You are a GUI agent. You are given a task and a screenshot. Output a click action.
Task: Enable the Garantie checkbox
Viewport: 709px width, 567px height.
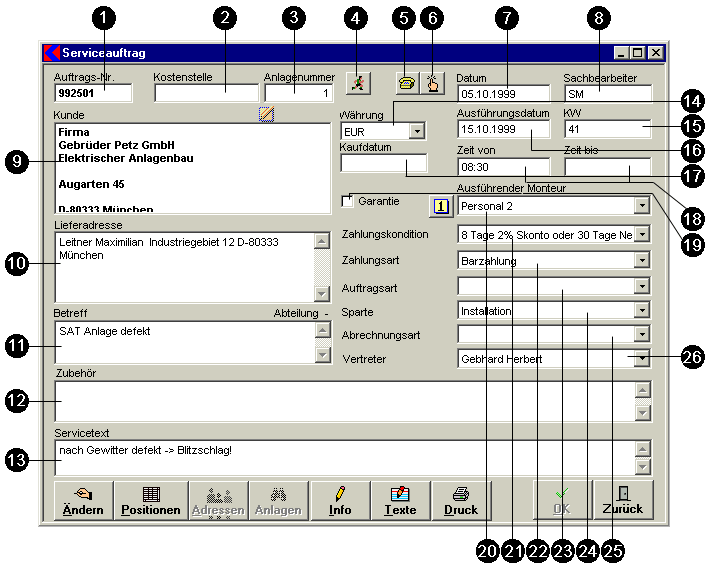pos(348,201)
